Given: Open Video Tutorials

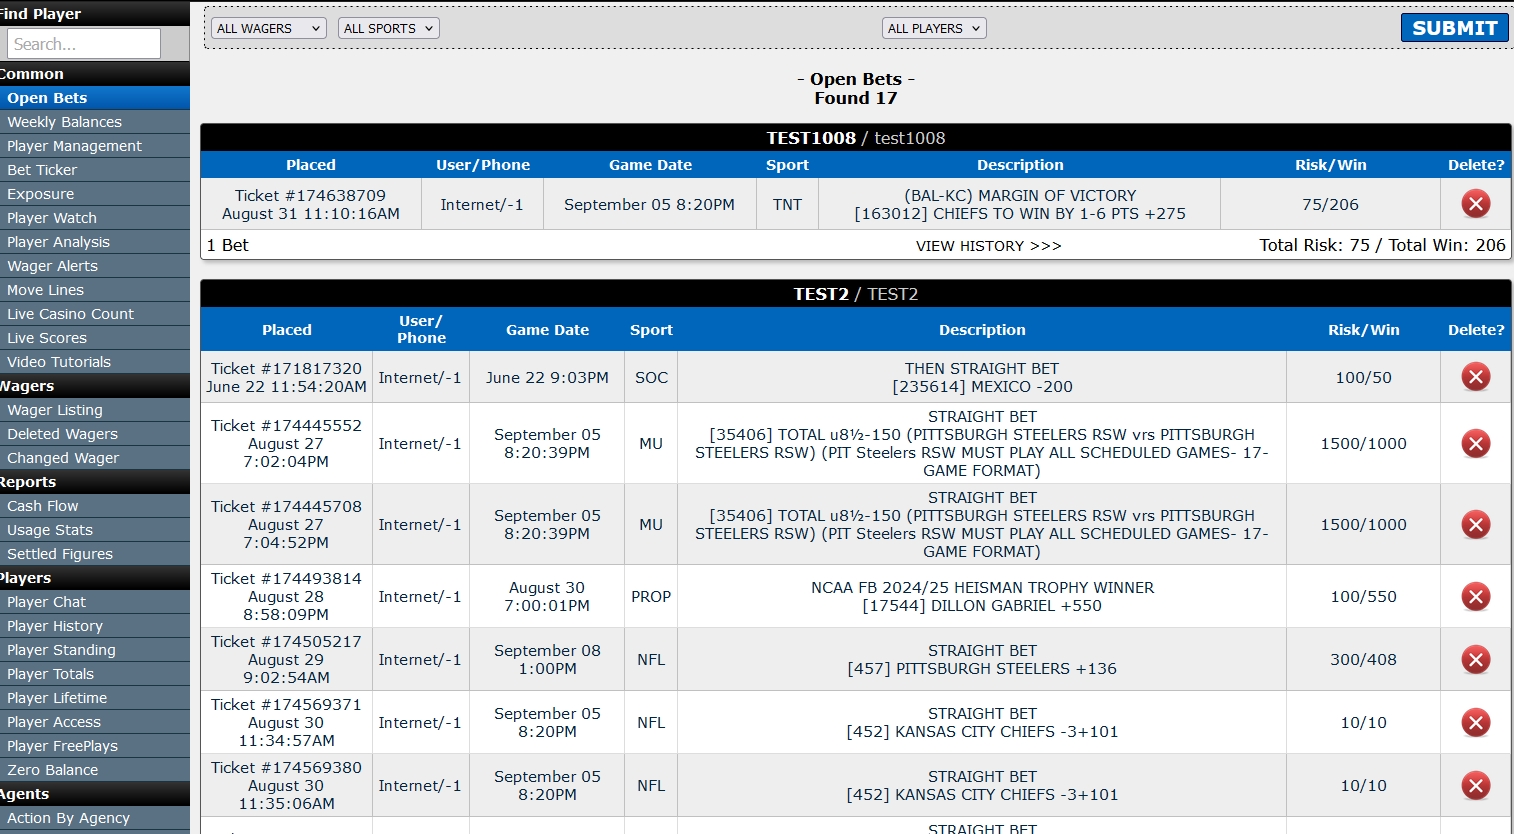Looking at the screenshot, I should coord(95,362).
